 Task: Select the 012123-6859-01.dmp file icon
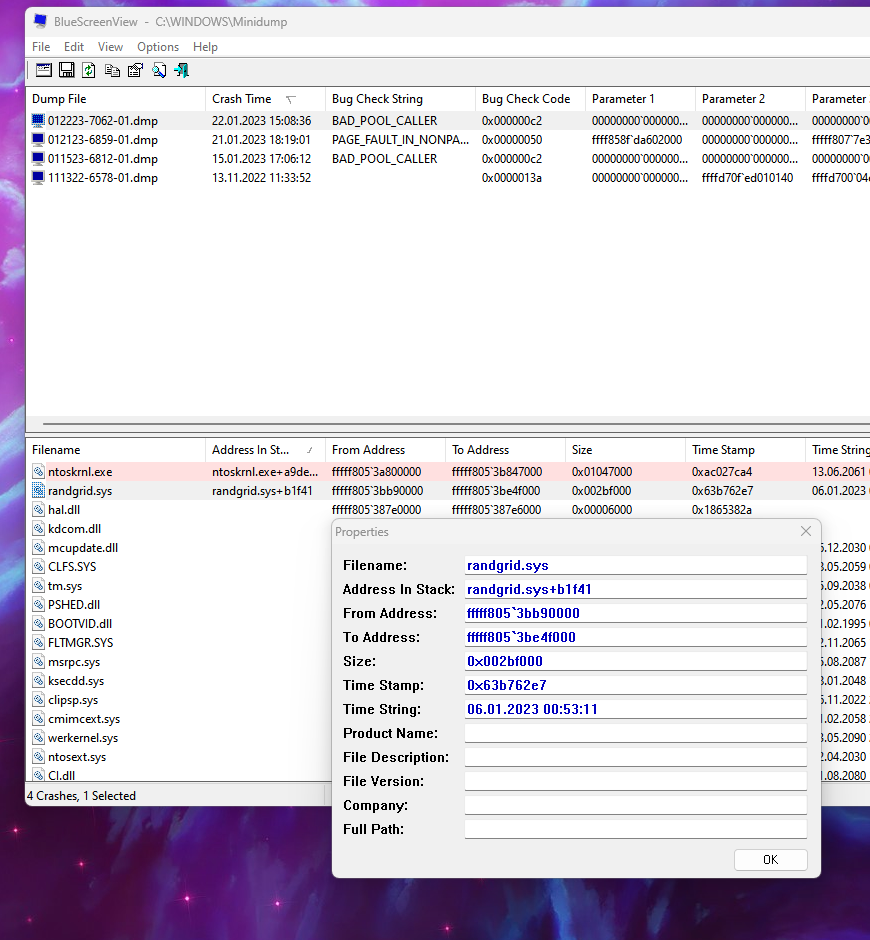(x=38, y=140)
